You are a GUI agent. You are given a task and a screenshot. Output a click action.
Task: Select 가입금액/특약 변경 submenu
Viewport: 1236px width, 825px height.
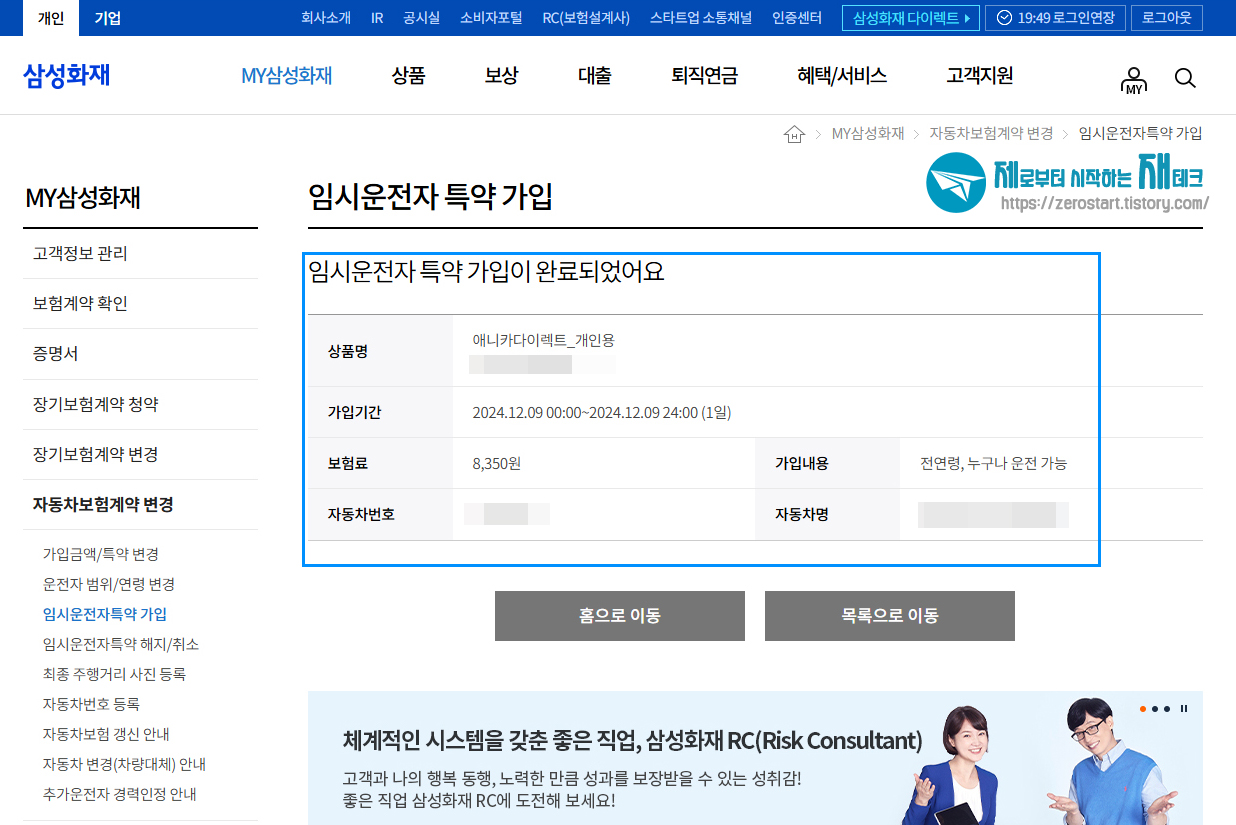coord(100,554)
